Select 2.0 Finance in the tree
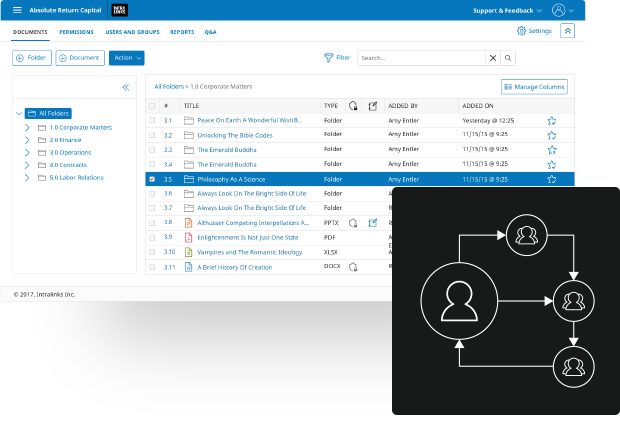 coord(65,140)
